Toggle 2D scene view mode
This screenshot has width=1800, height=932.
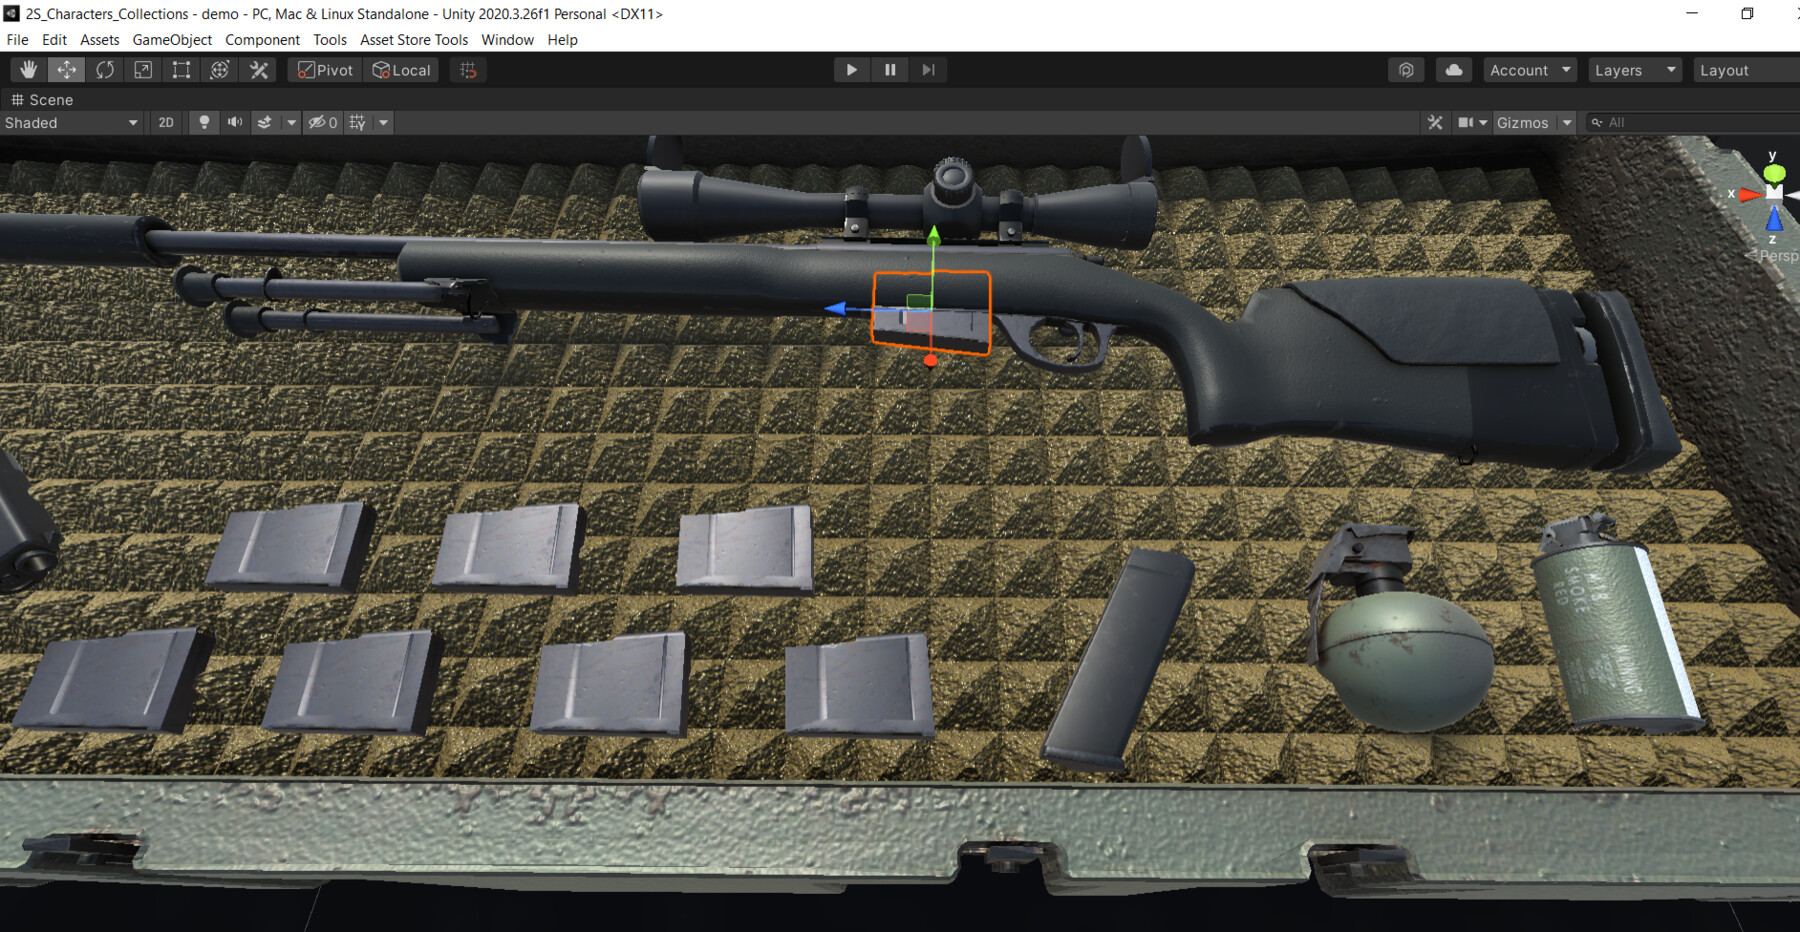point(166,122)
